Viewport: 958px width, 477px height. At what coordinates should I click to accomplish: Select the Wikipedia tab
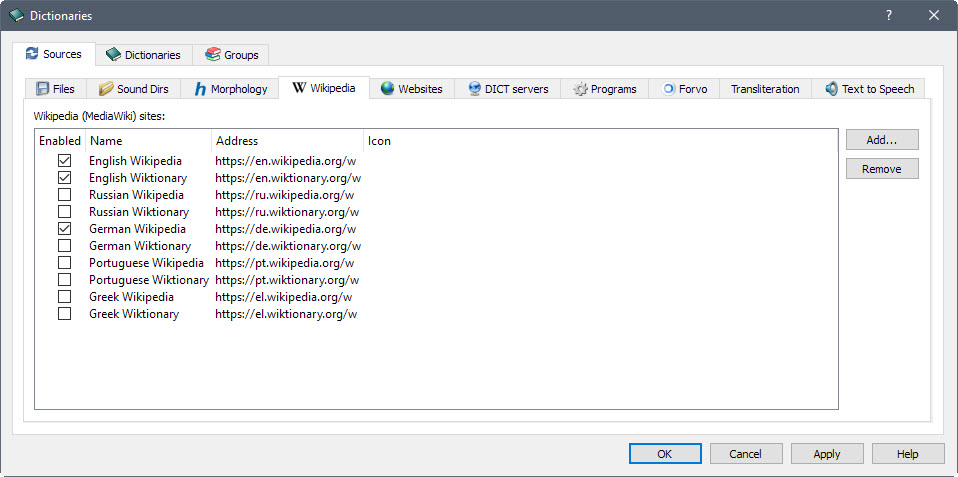pyautogui.click(x=324, y=88)
